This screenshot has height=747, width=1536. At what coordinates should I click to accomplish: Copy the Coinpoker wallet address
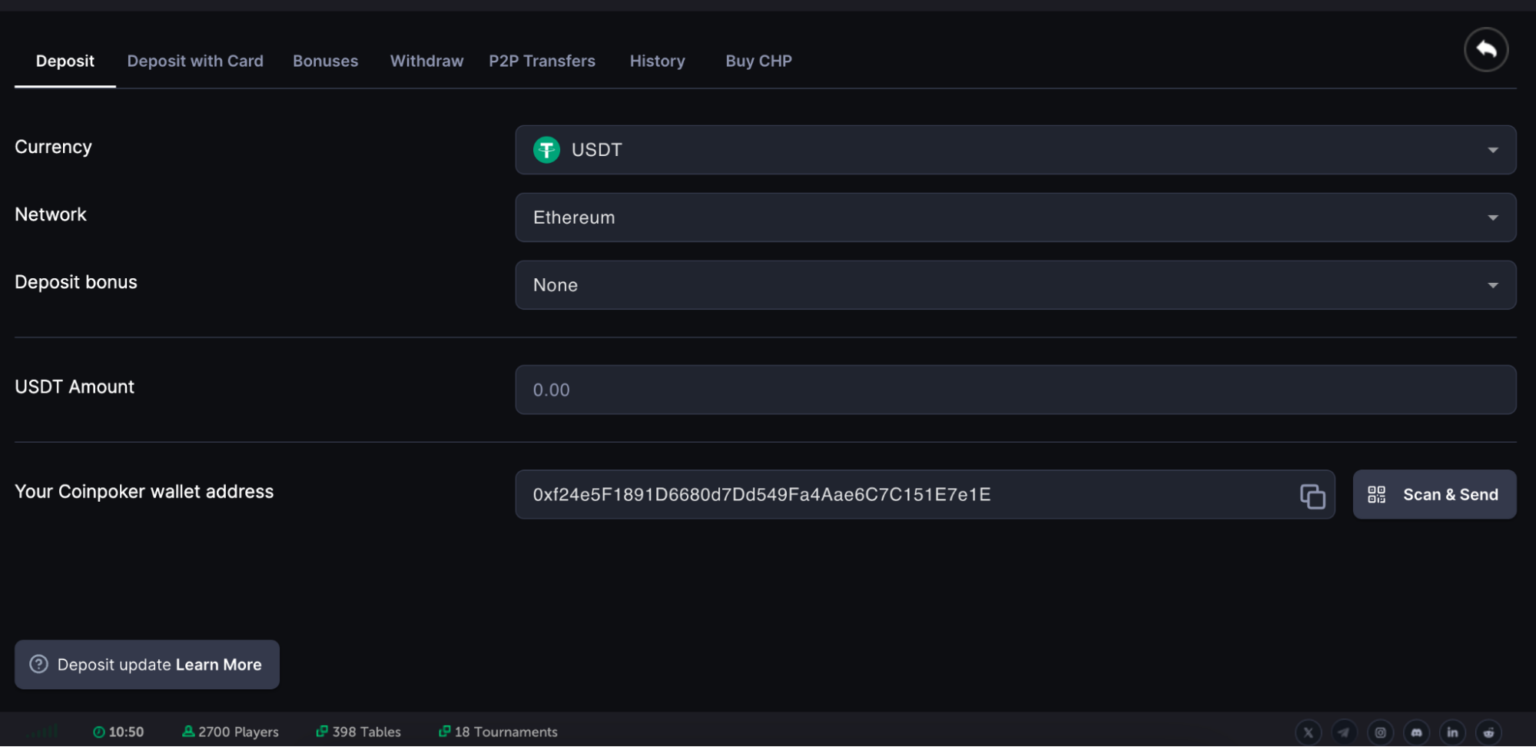[1312, 495]
